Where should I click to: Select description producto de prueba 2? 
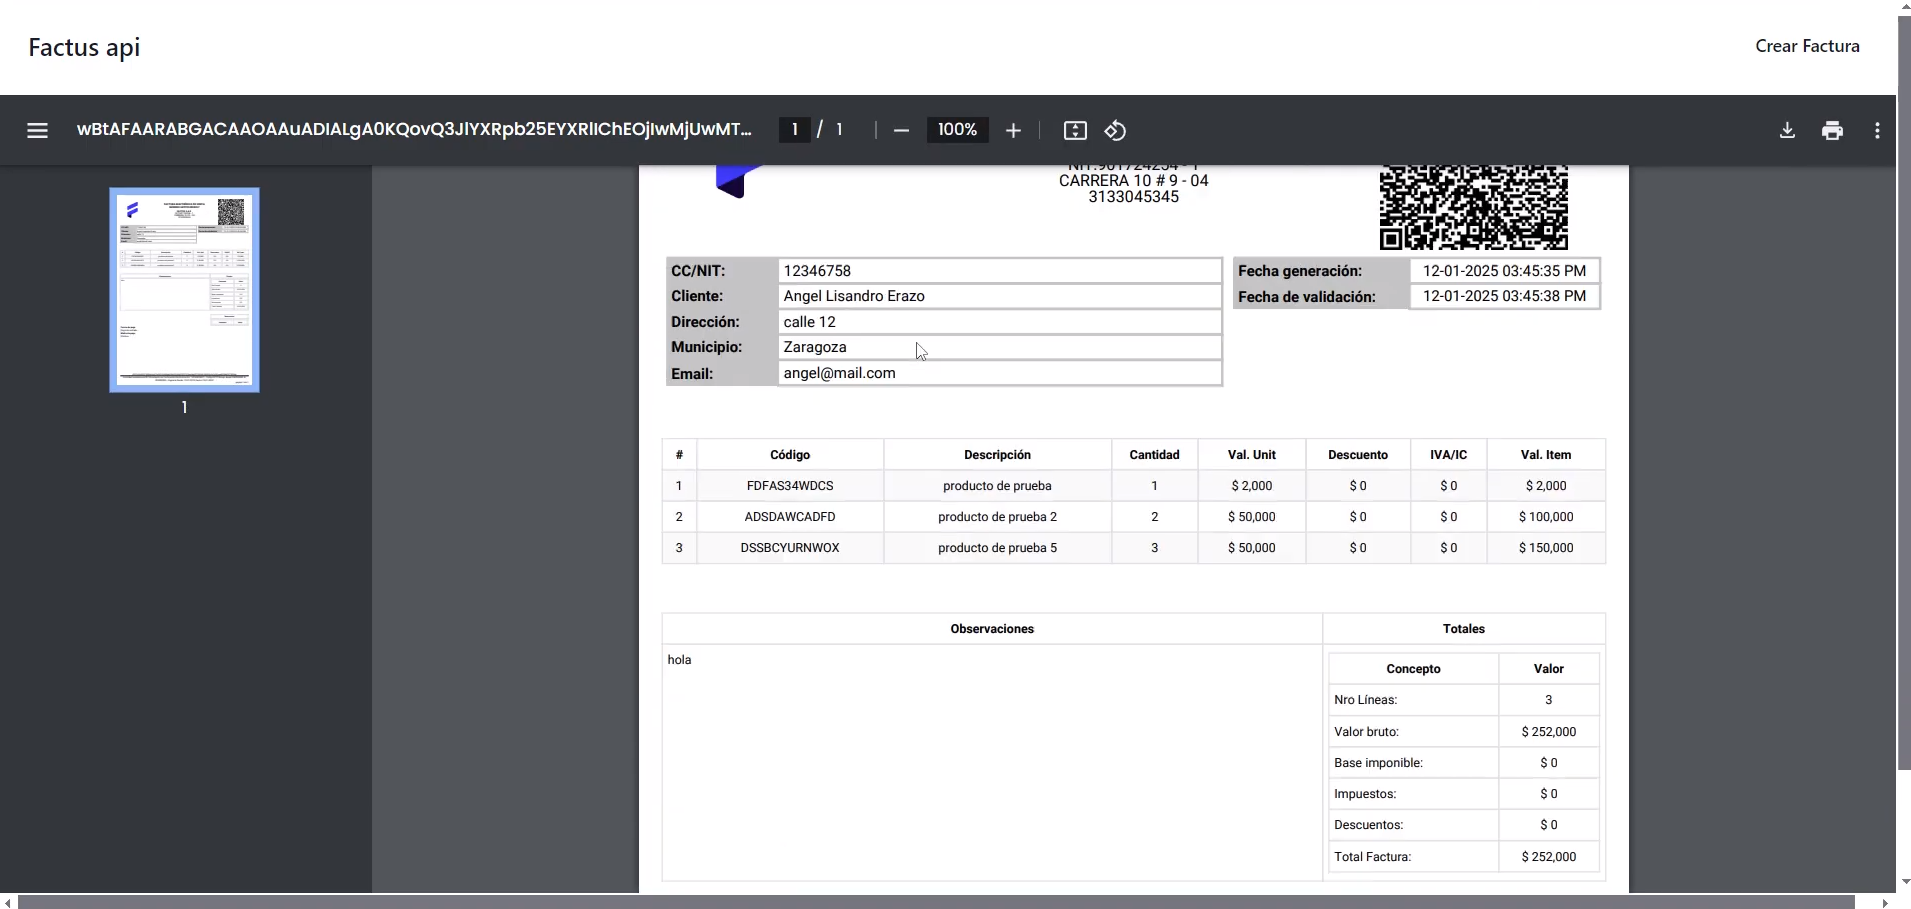(997, 517)
